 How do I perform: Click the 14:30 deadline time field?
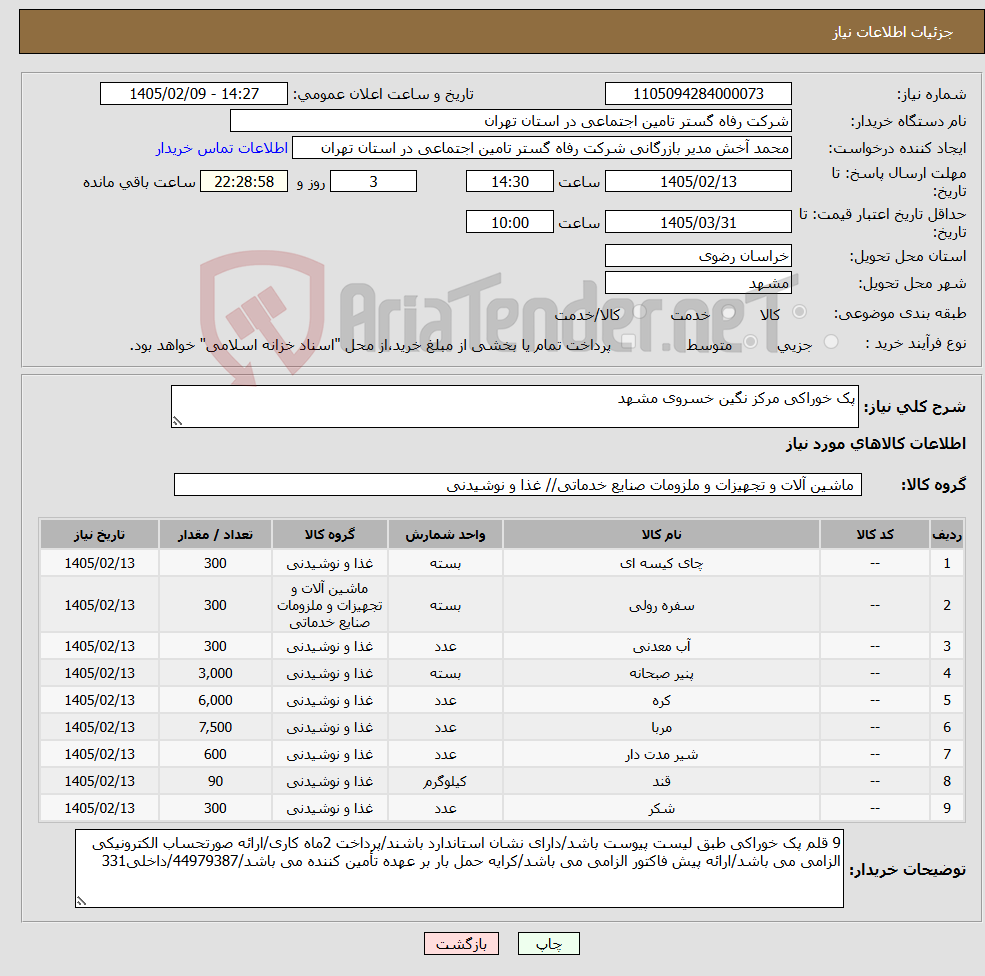pos(509,182)
